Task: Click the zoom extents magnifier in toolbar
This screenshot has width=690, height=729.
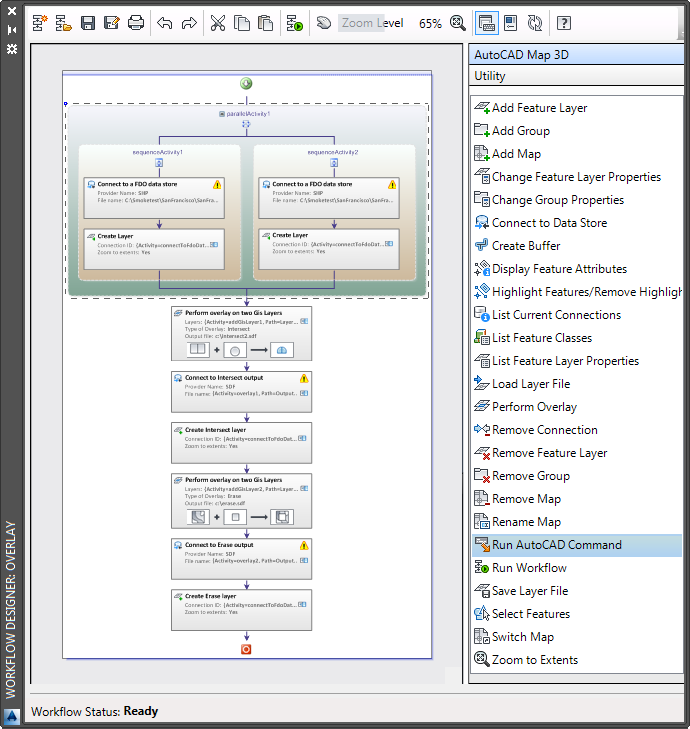Action: [458, 23]
